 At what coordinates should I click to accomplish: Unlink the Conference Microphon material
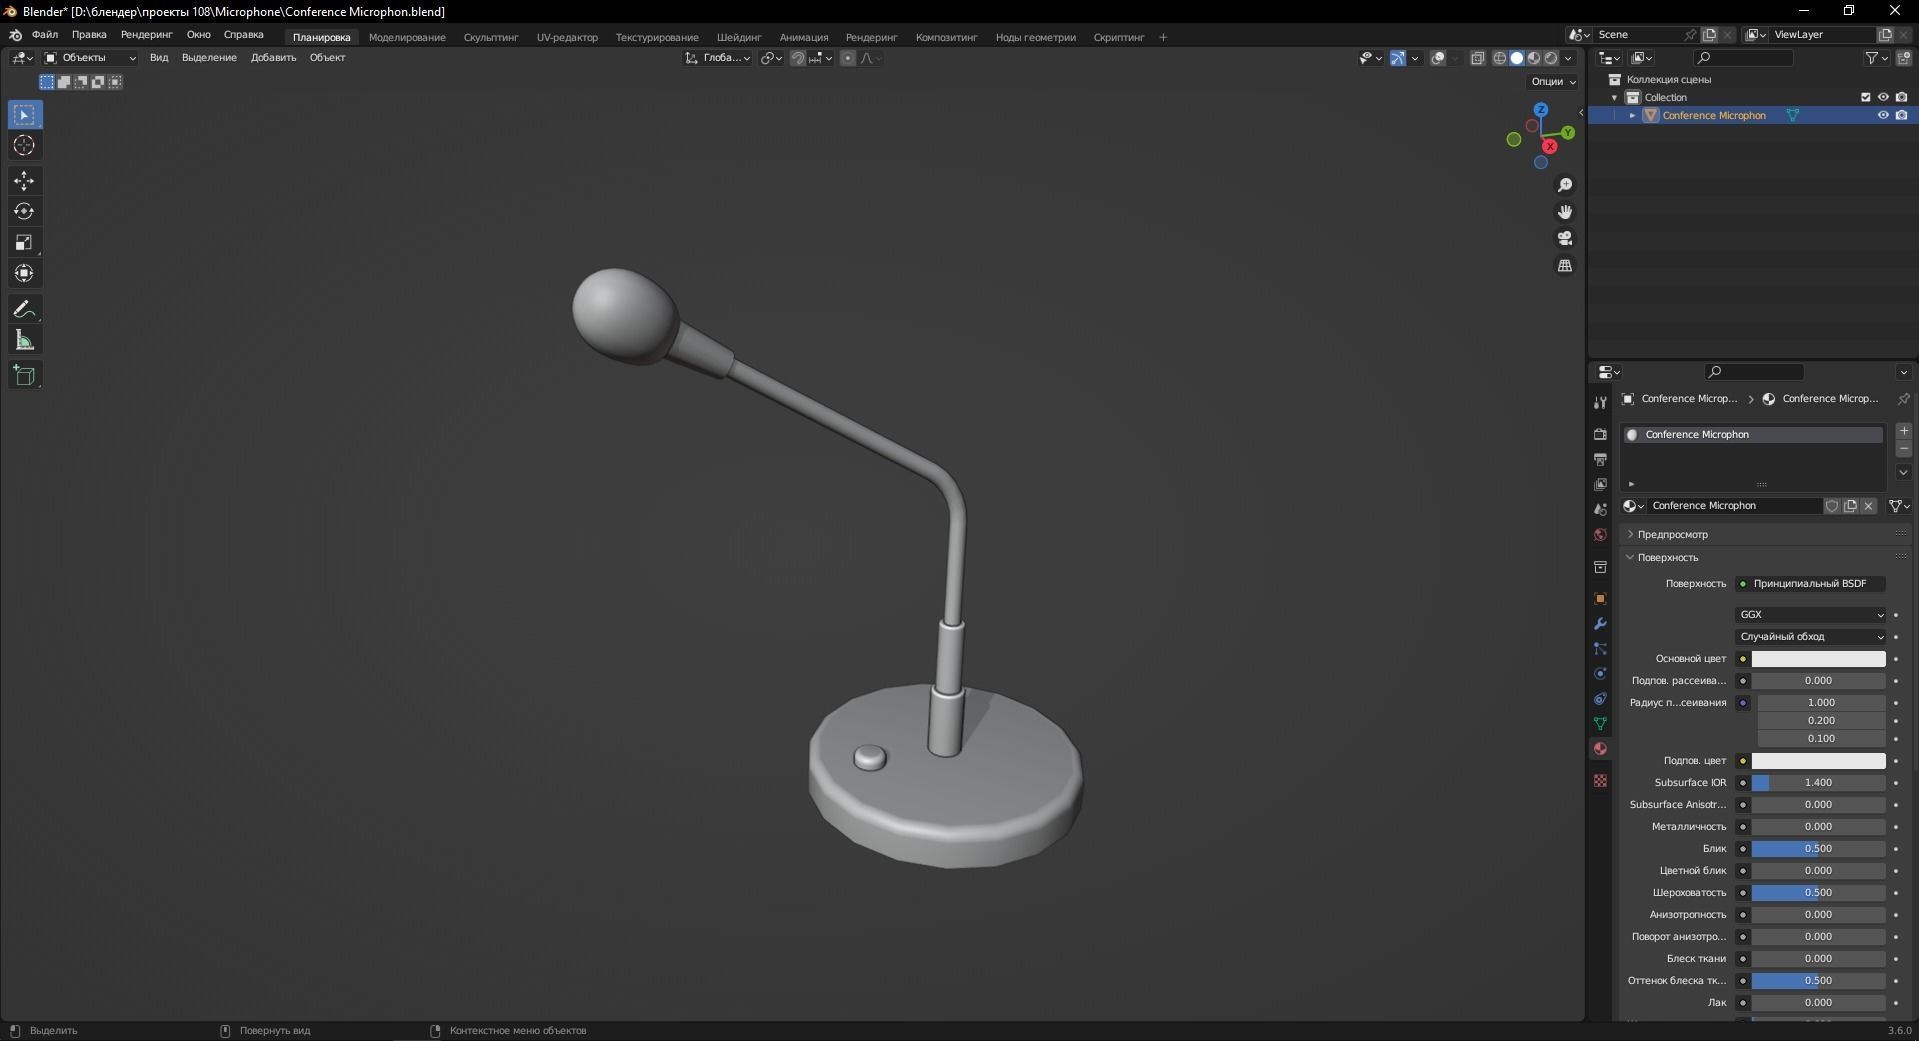1868,506
